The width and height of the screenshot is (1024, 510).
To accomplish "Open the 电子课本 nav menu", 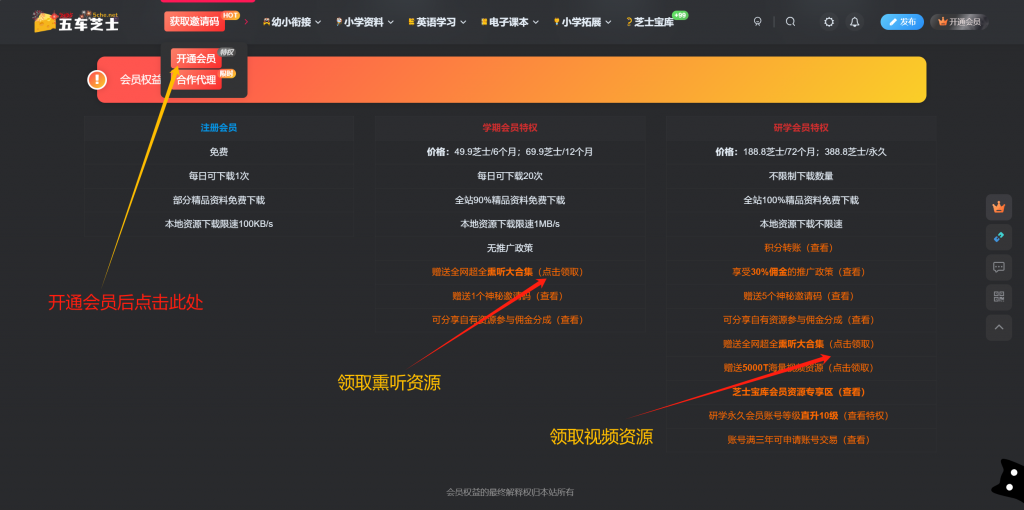I will tap(511, 22).
